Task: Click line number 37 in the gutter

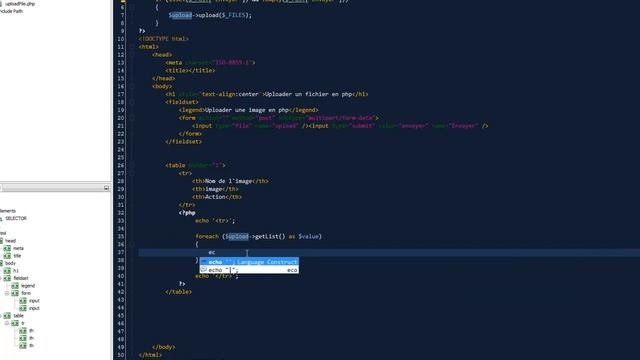Action: (120, 252)
